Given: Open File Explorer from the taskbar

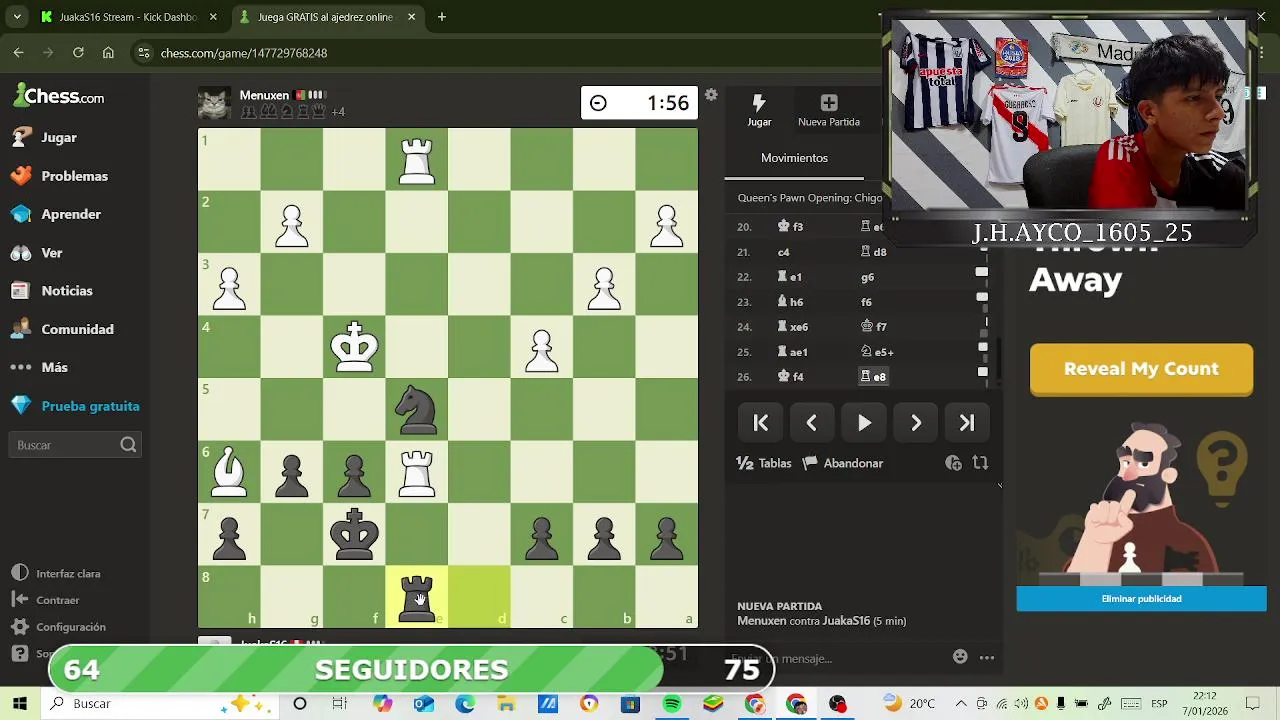Looking at the screenshot, I should click(x=507, y=704).
